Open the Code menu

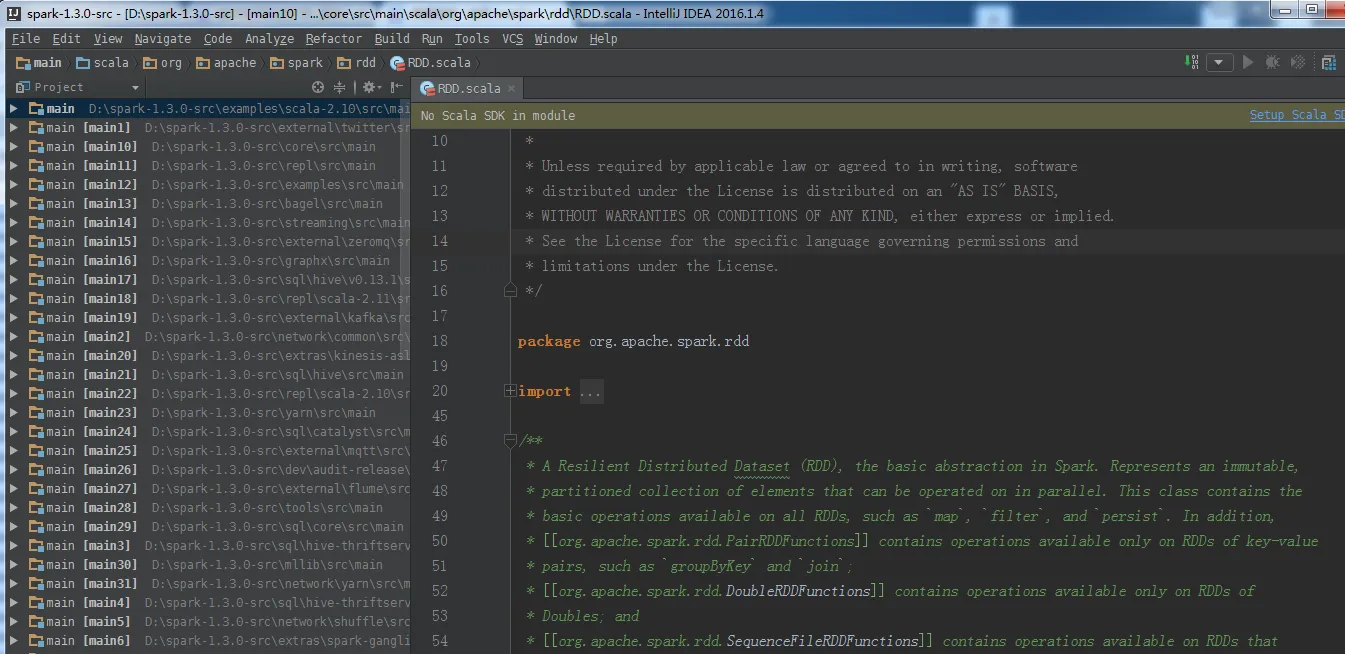(218, 38)
